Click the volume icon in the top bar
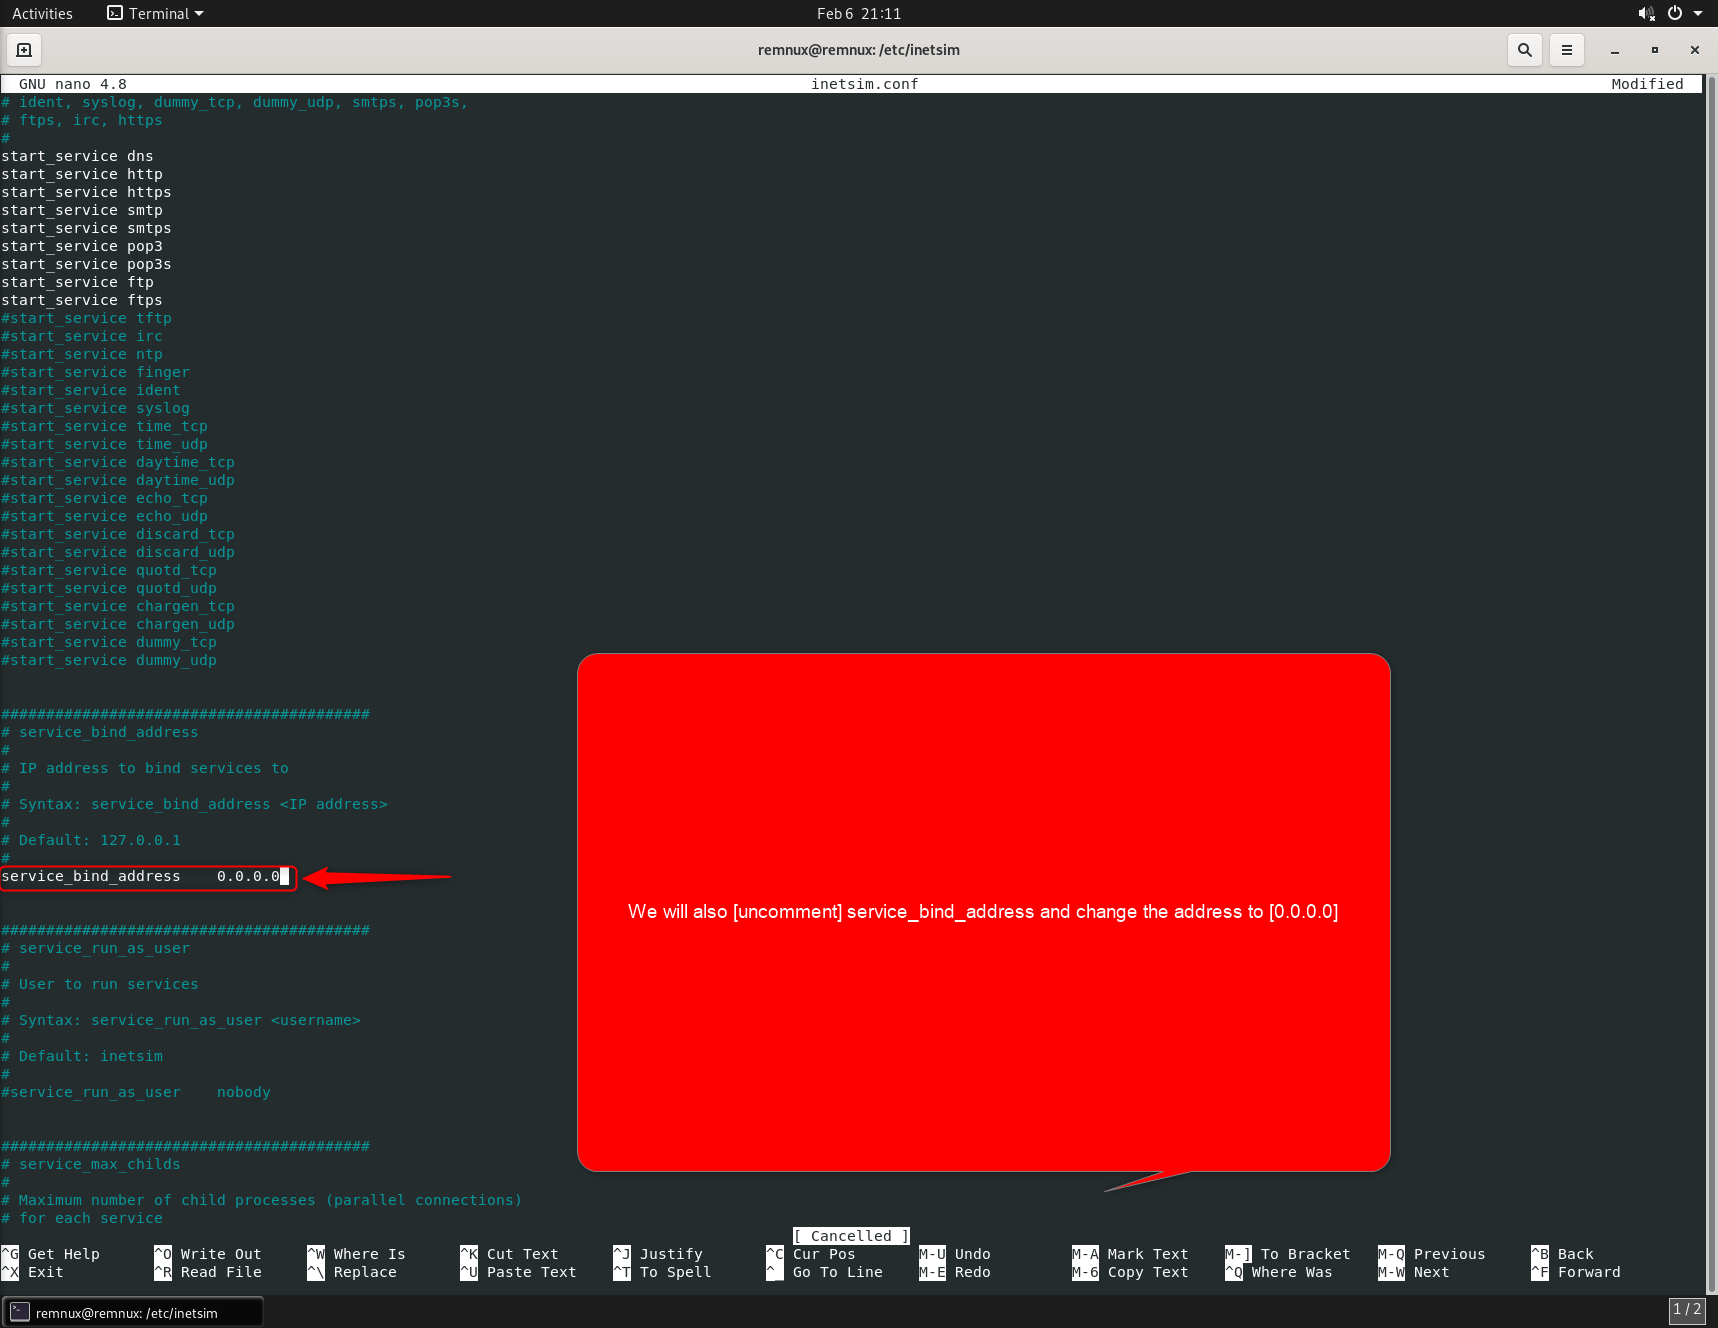Viewport: 1718px width, 1328px height. tap(1645, 13)
